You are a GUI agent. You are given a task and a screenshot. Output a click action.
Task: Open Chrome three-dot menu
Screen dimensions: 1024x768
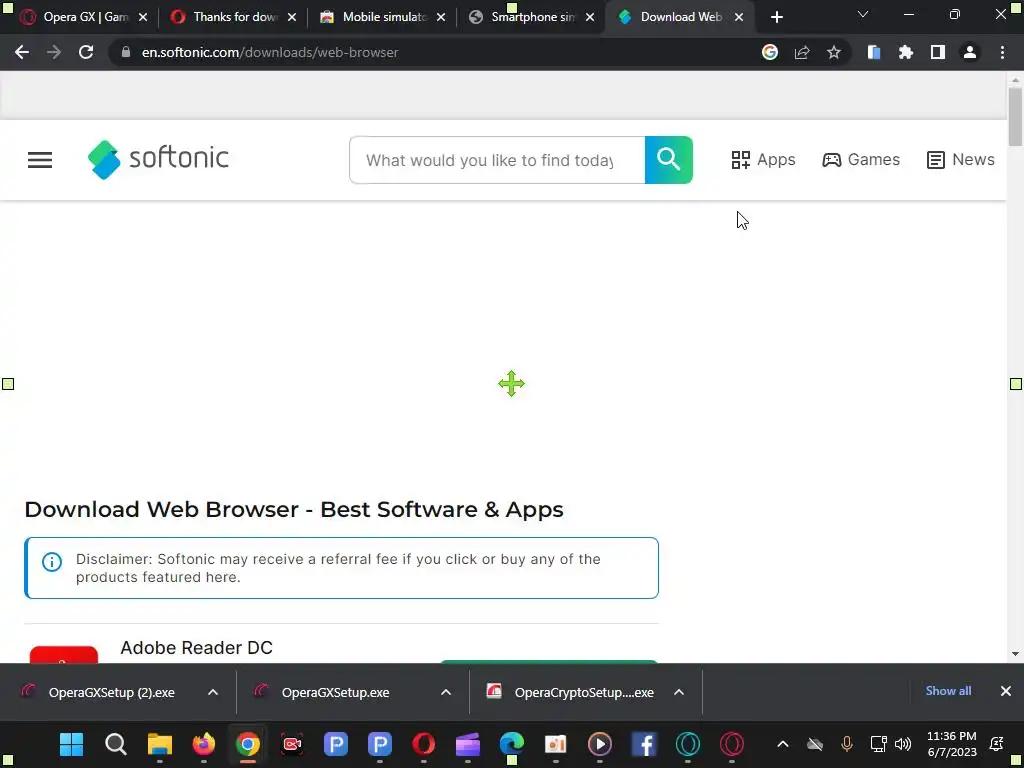[x=1002, y=52]
